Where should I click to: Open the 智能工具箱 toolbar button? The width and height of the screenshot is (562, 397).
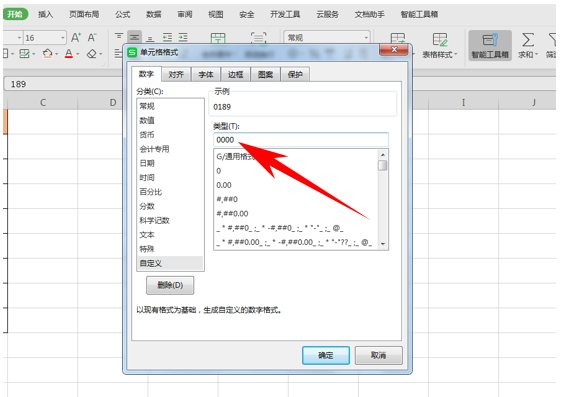pos(490,46)
